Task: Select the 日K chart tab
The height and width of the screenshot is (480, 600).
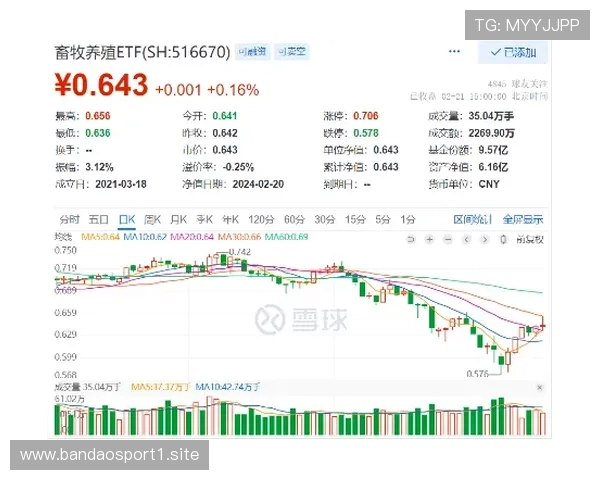Action: point(127,220)
